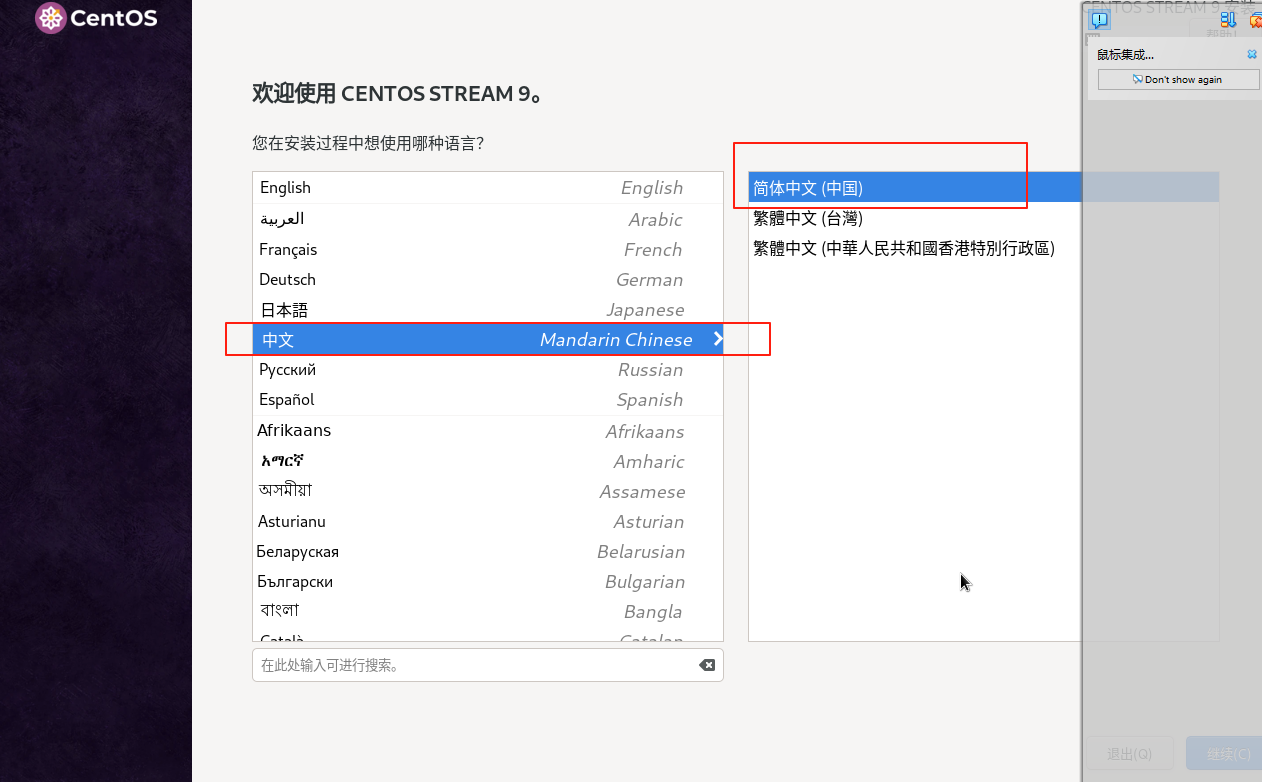Select the Assamese language row
1262x782 pixels.
(x=488, y=491)
